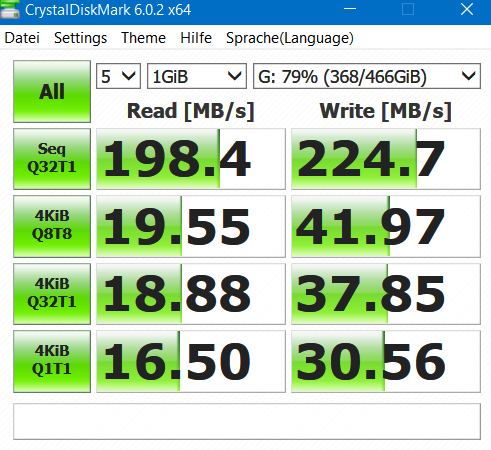The height and width of the screenshot is (450, 491).
Task: Open the Theme menu
Action: [x=143, y=38]
